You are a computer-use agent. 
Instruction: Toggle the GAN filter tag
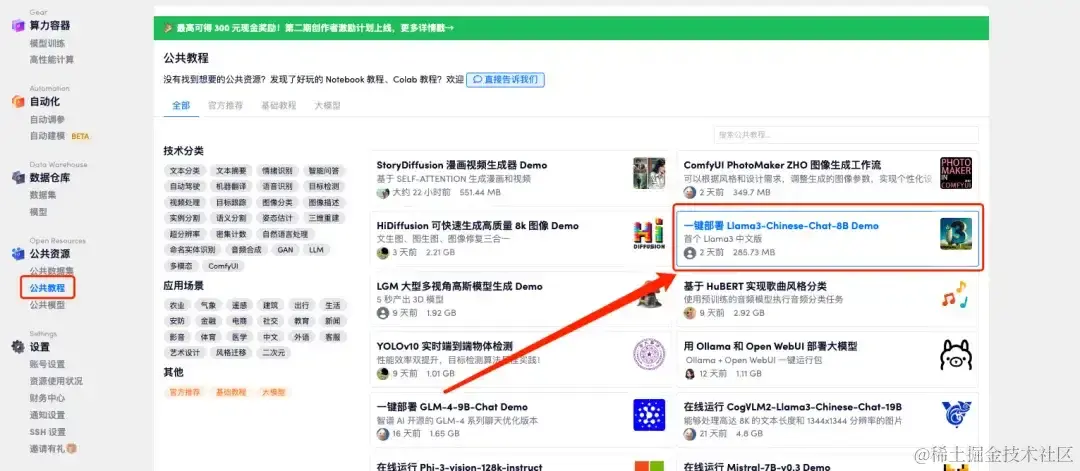(x=285, y=250)
